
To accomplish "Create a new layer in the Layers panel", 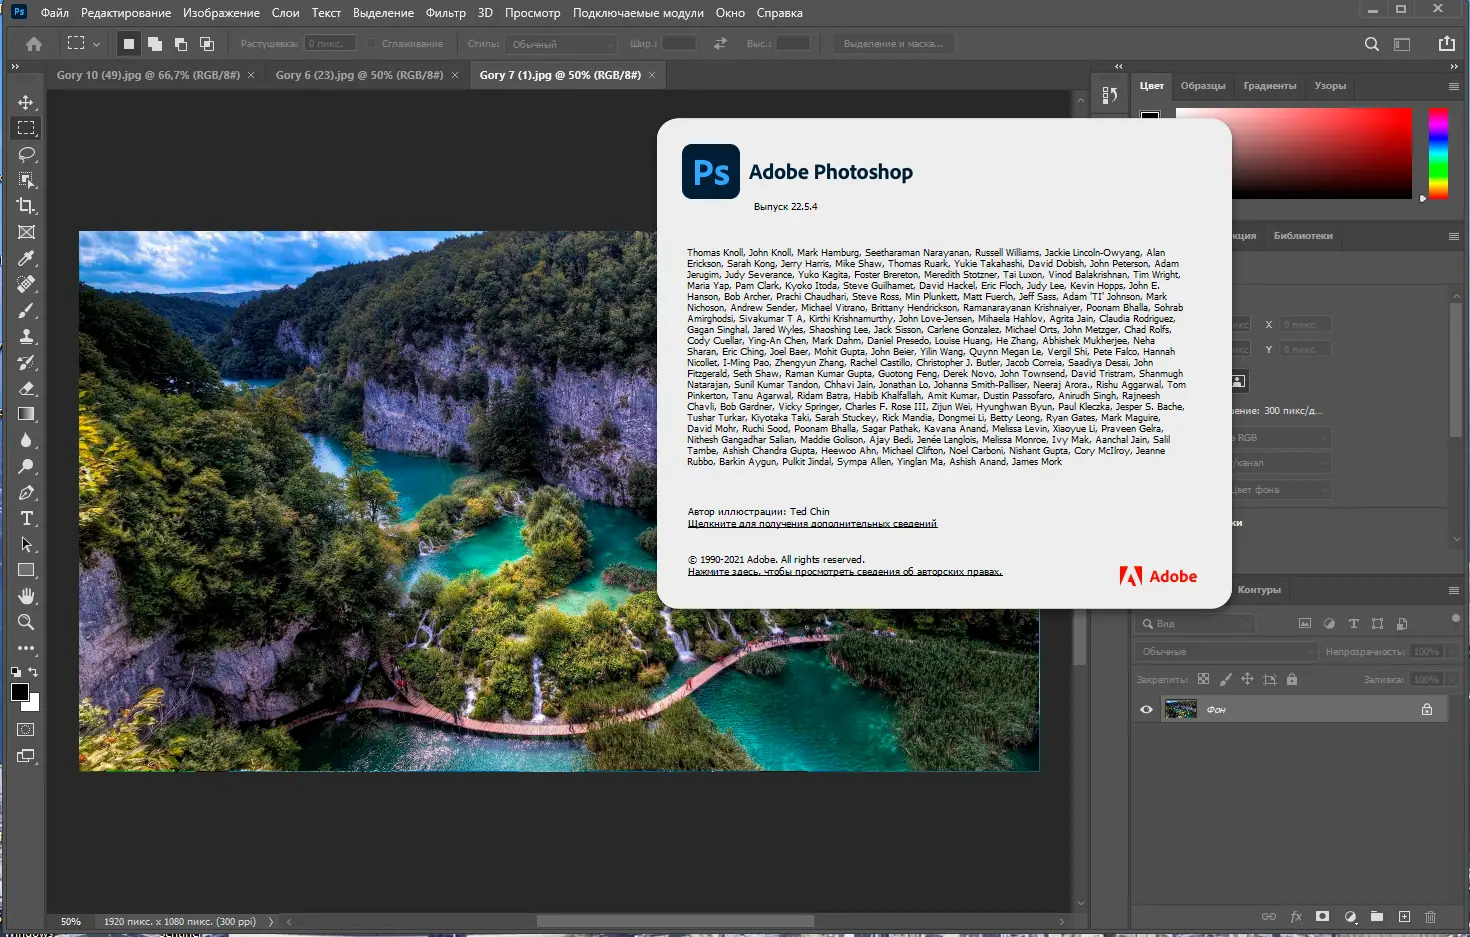I will tap(1404, 915).
